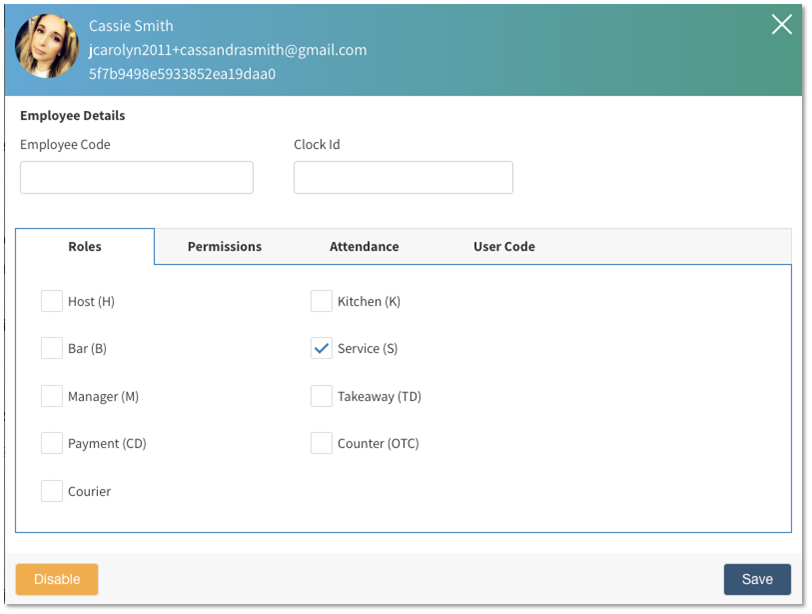Tick the Takeaway (TD) checkbox
This screenshot has height=614, width=812.
tap(321, 396)
